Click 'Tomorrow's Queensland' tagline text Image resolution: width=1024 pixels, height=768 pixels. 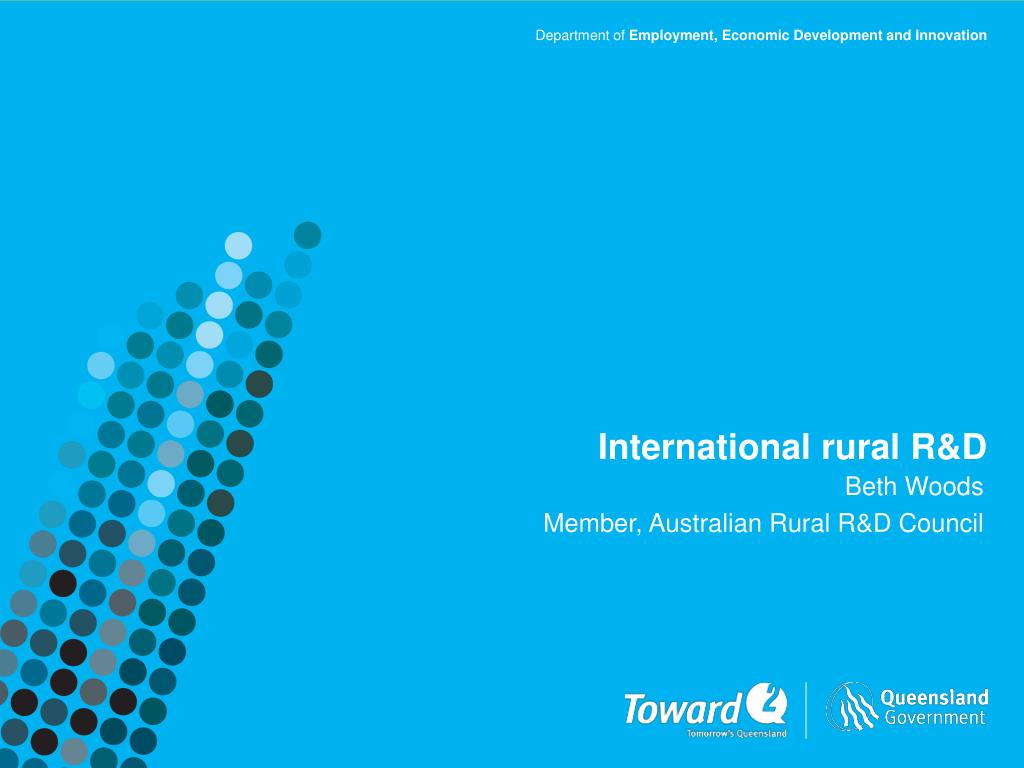(736, 734)
